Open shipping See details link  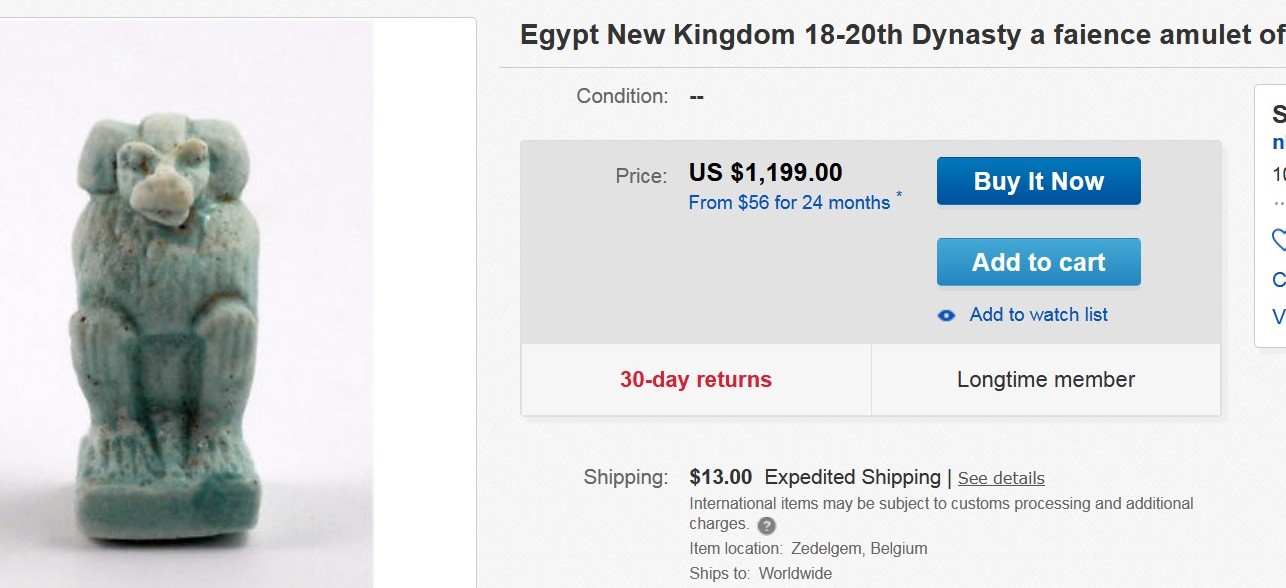click(1001, 478)
